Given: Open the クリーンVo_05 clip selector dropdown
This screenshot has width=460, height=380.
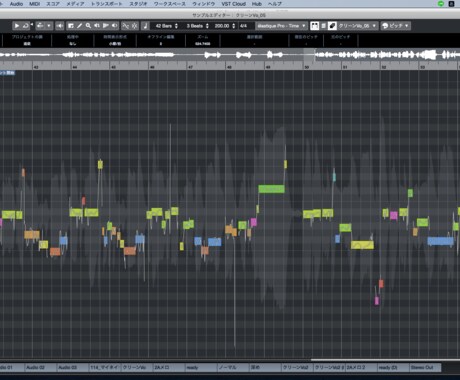Looking at the screenshot, I should (x=358, y=26).
